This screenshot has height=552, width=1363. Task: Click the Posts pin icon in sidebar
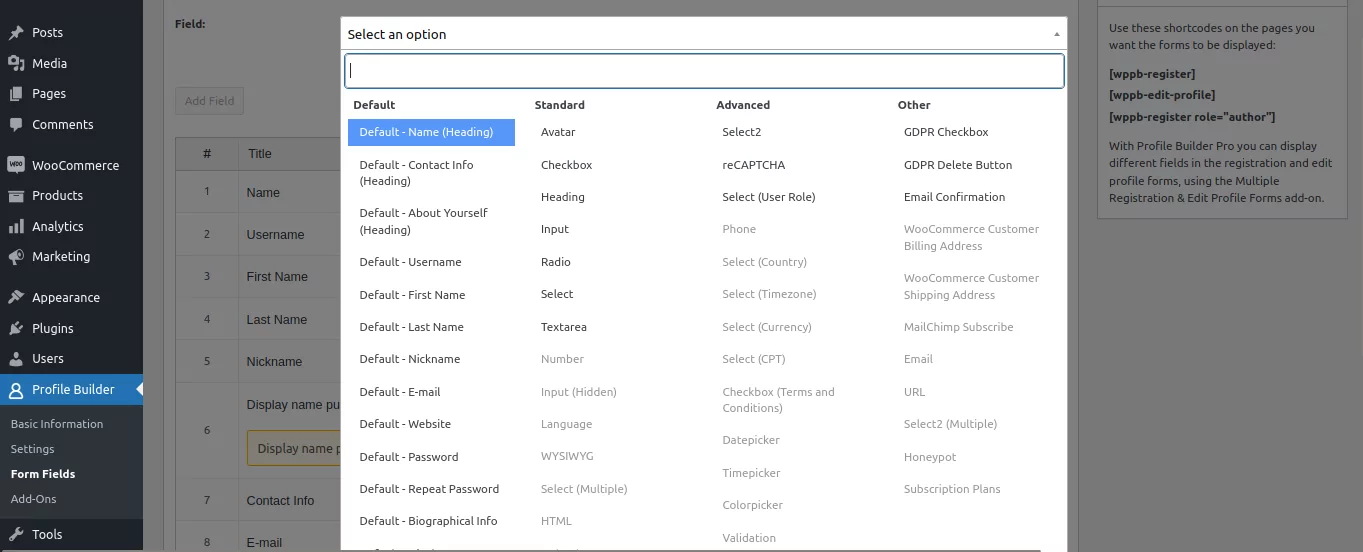pos(16,32)
